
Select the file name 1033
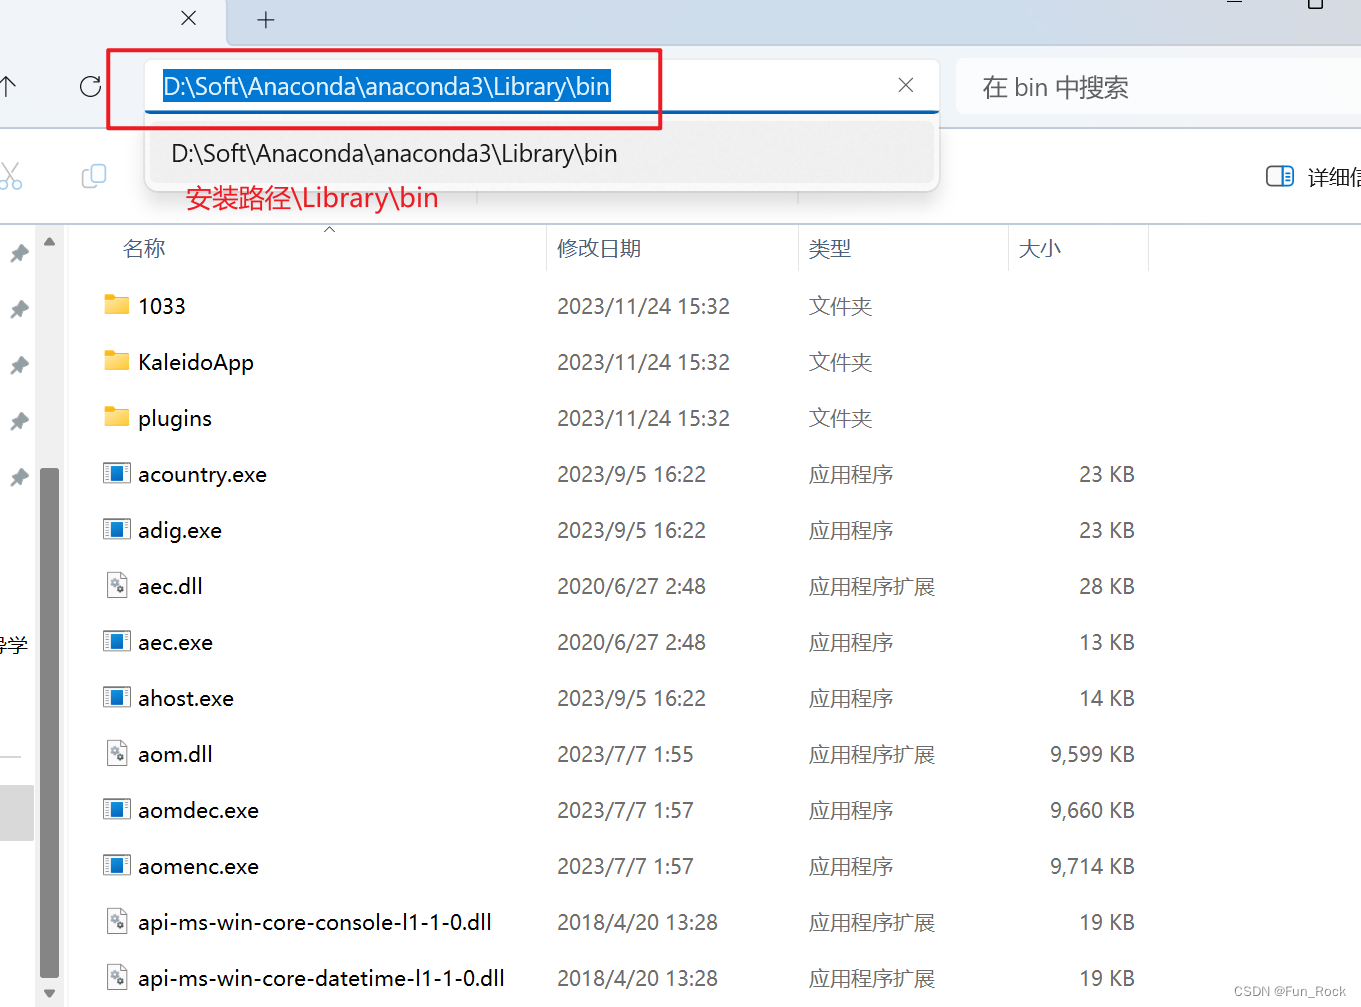pyautogui.click(x=162, y=306)
